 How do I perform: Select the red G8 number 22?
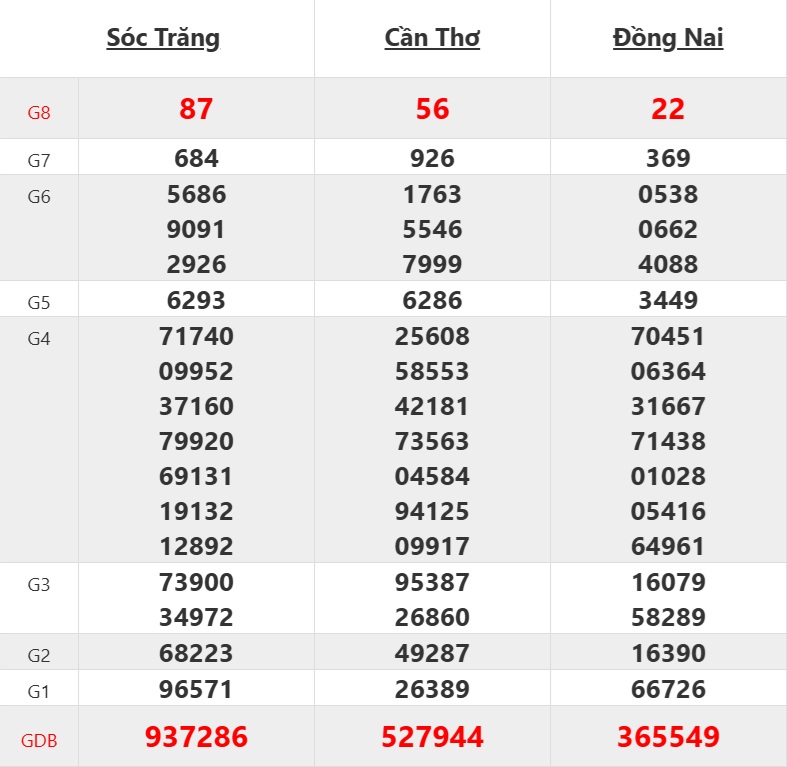point(668,109)
